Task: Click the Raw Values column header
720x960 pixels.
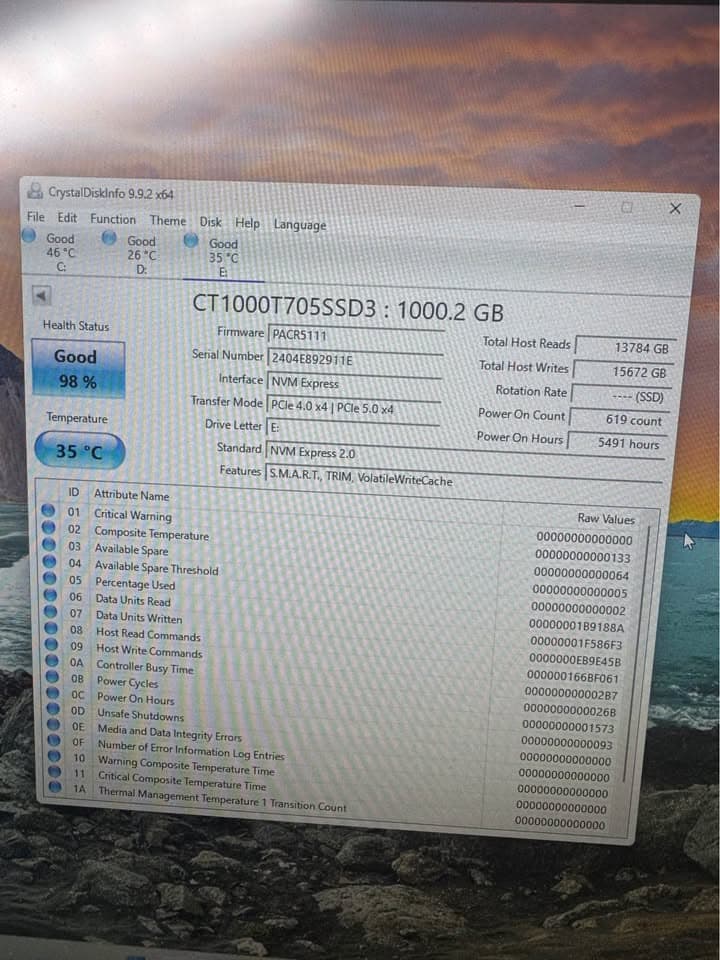Action: tap(606, 519)
